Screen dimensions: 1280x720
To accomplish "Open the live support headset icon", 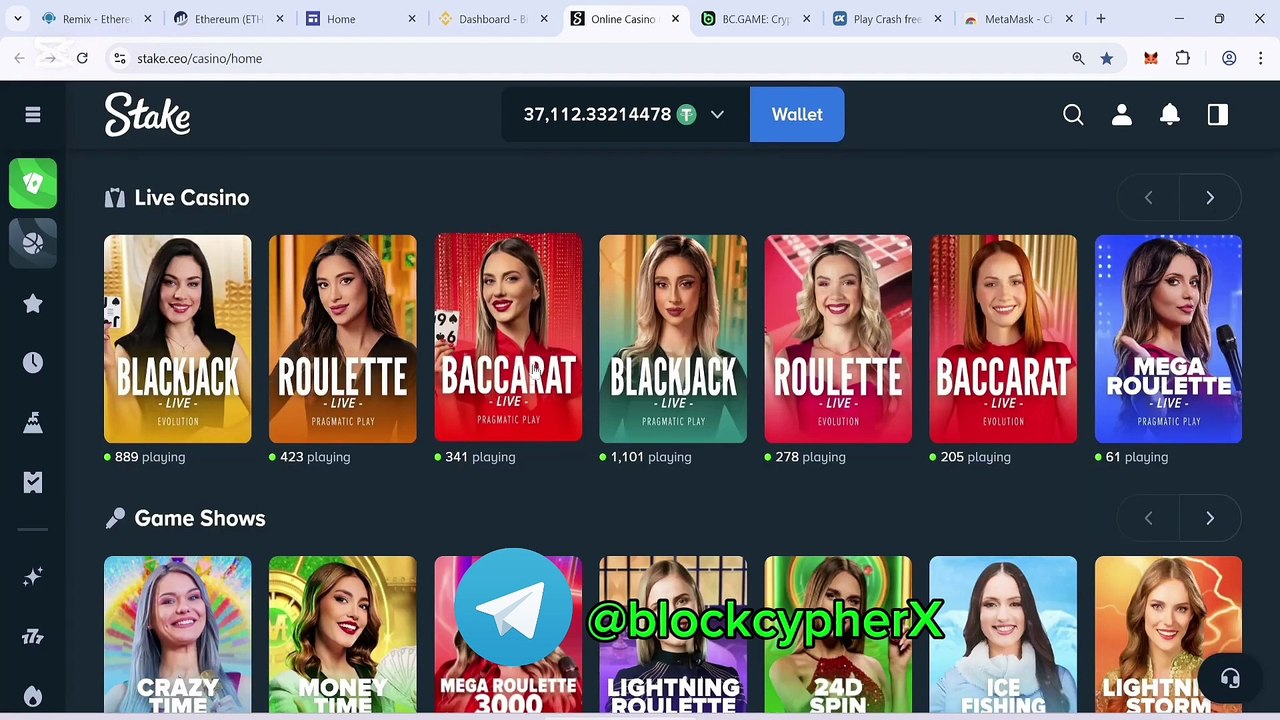I will tap(1230, 679).
